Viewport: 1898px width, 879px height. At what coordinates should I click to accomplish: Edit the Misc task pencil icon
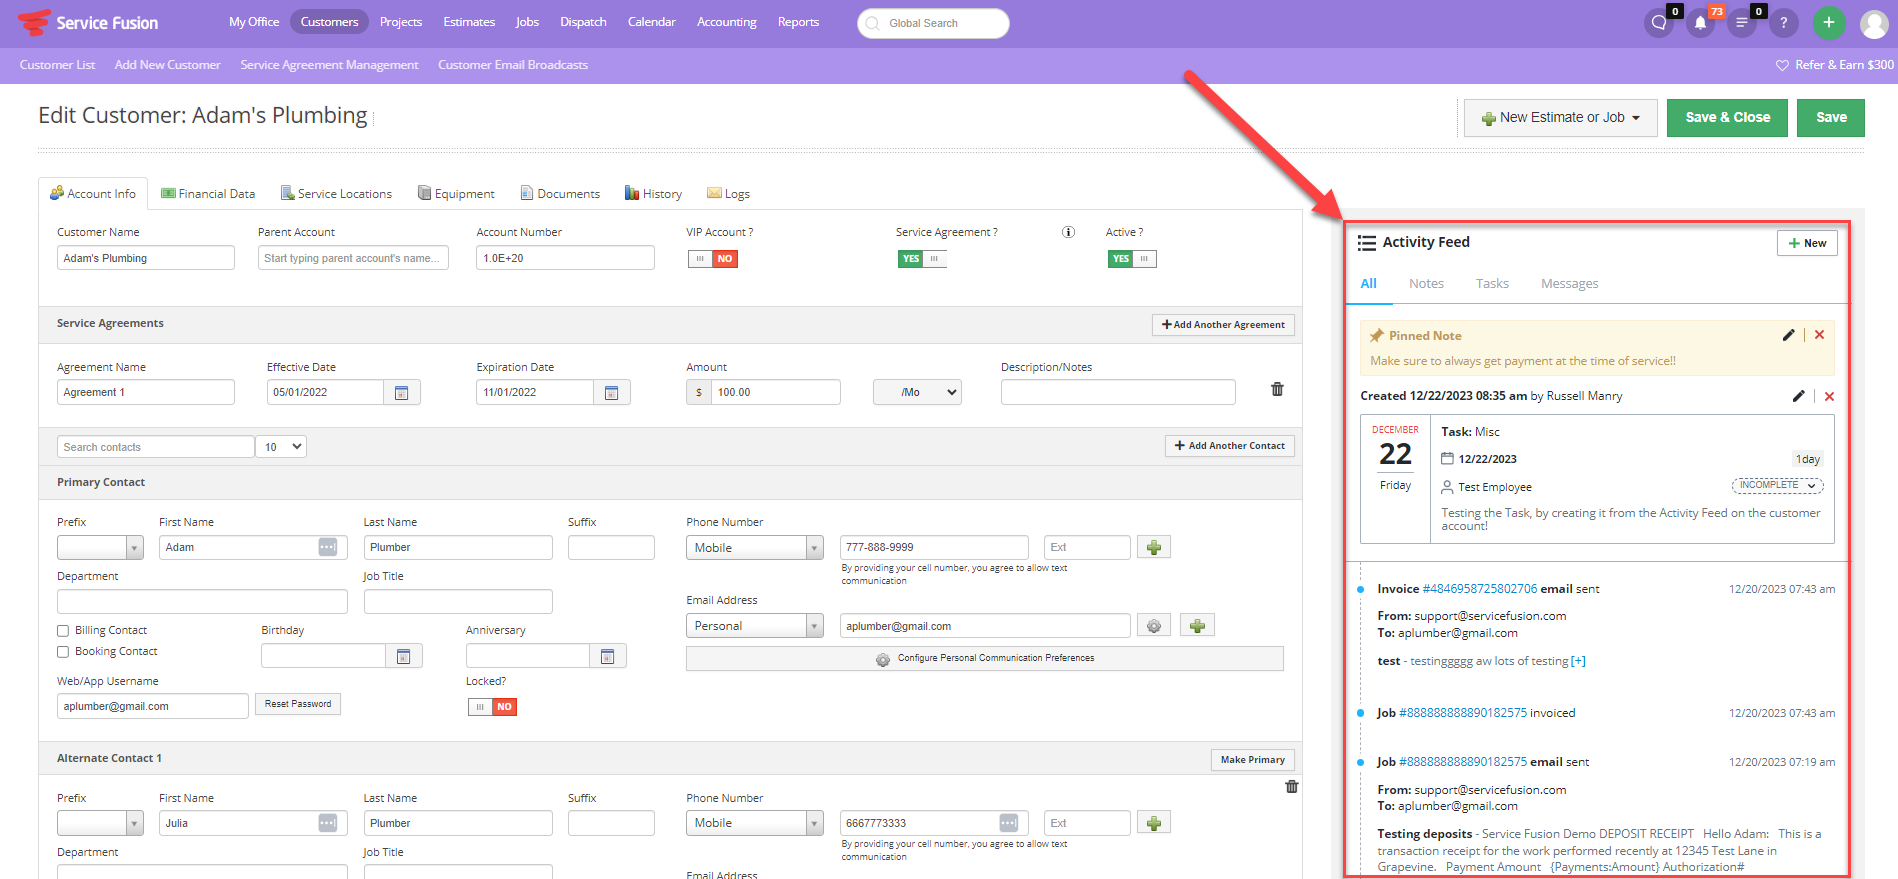[x=1798, y=396]
